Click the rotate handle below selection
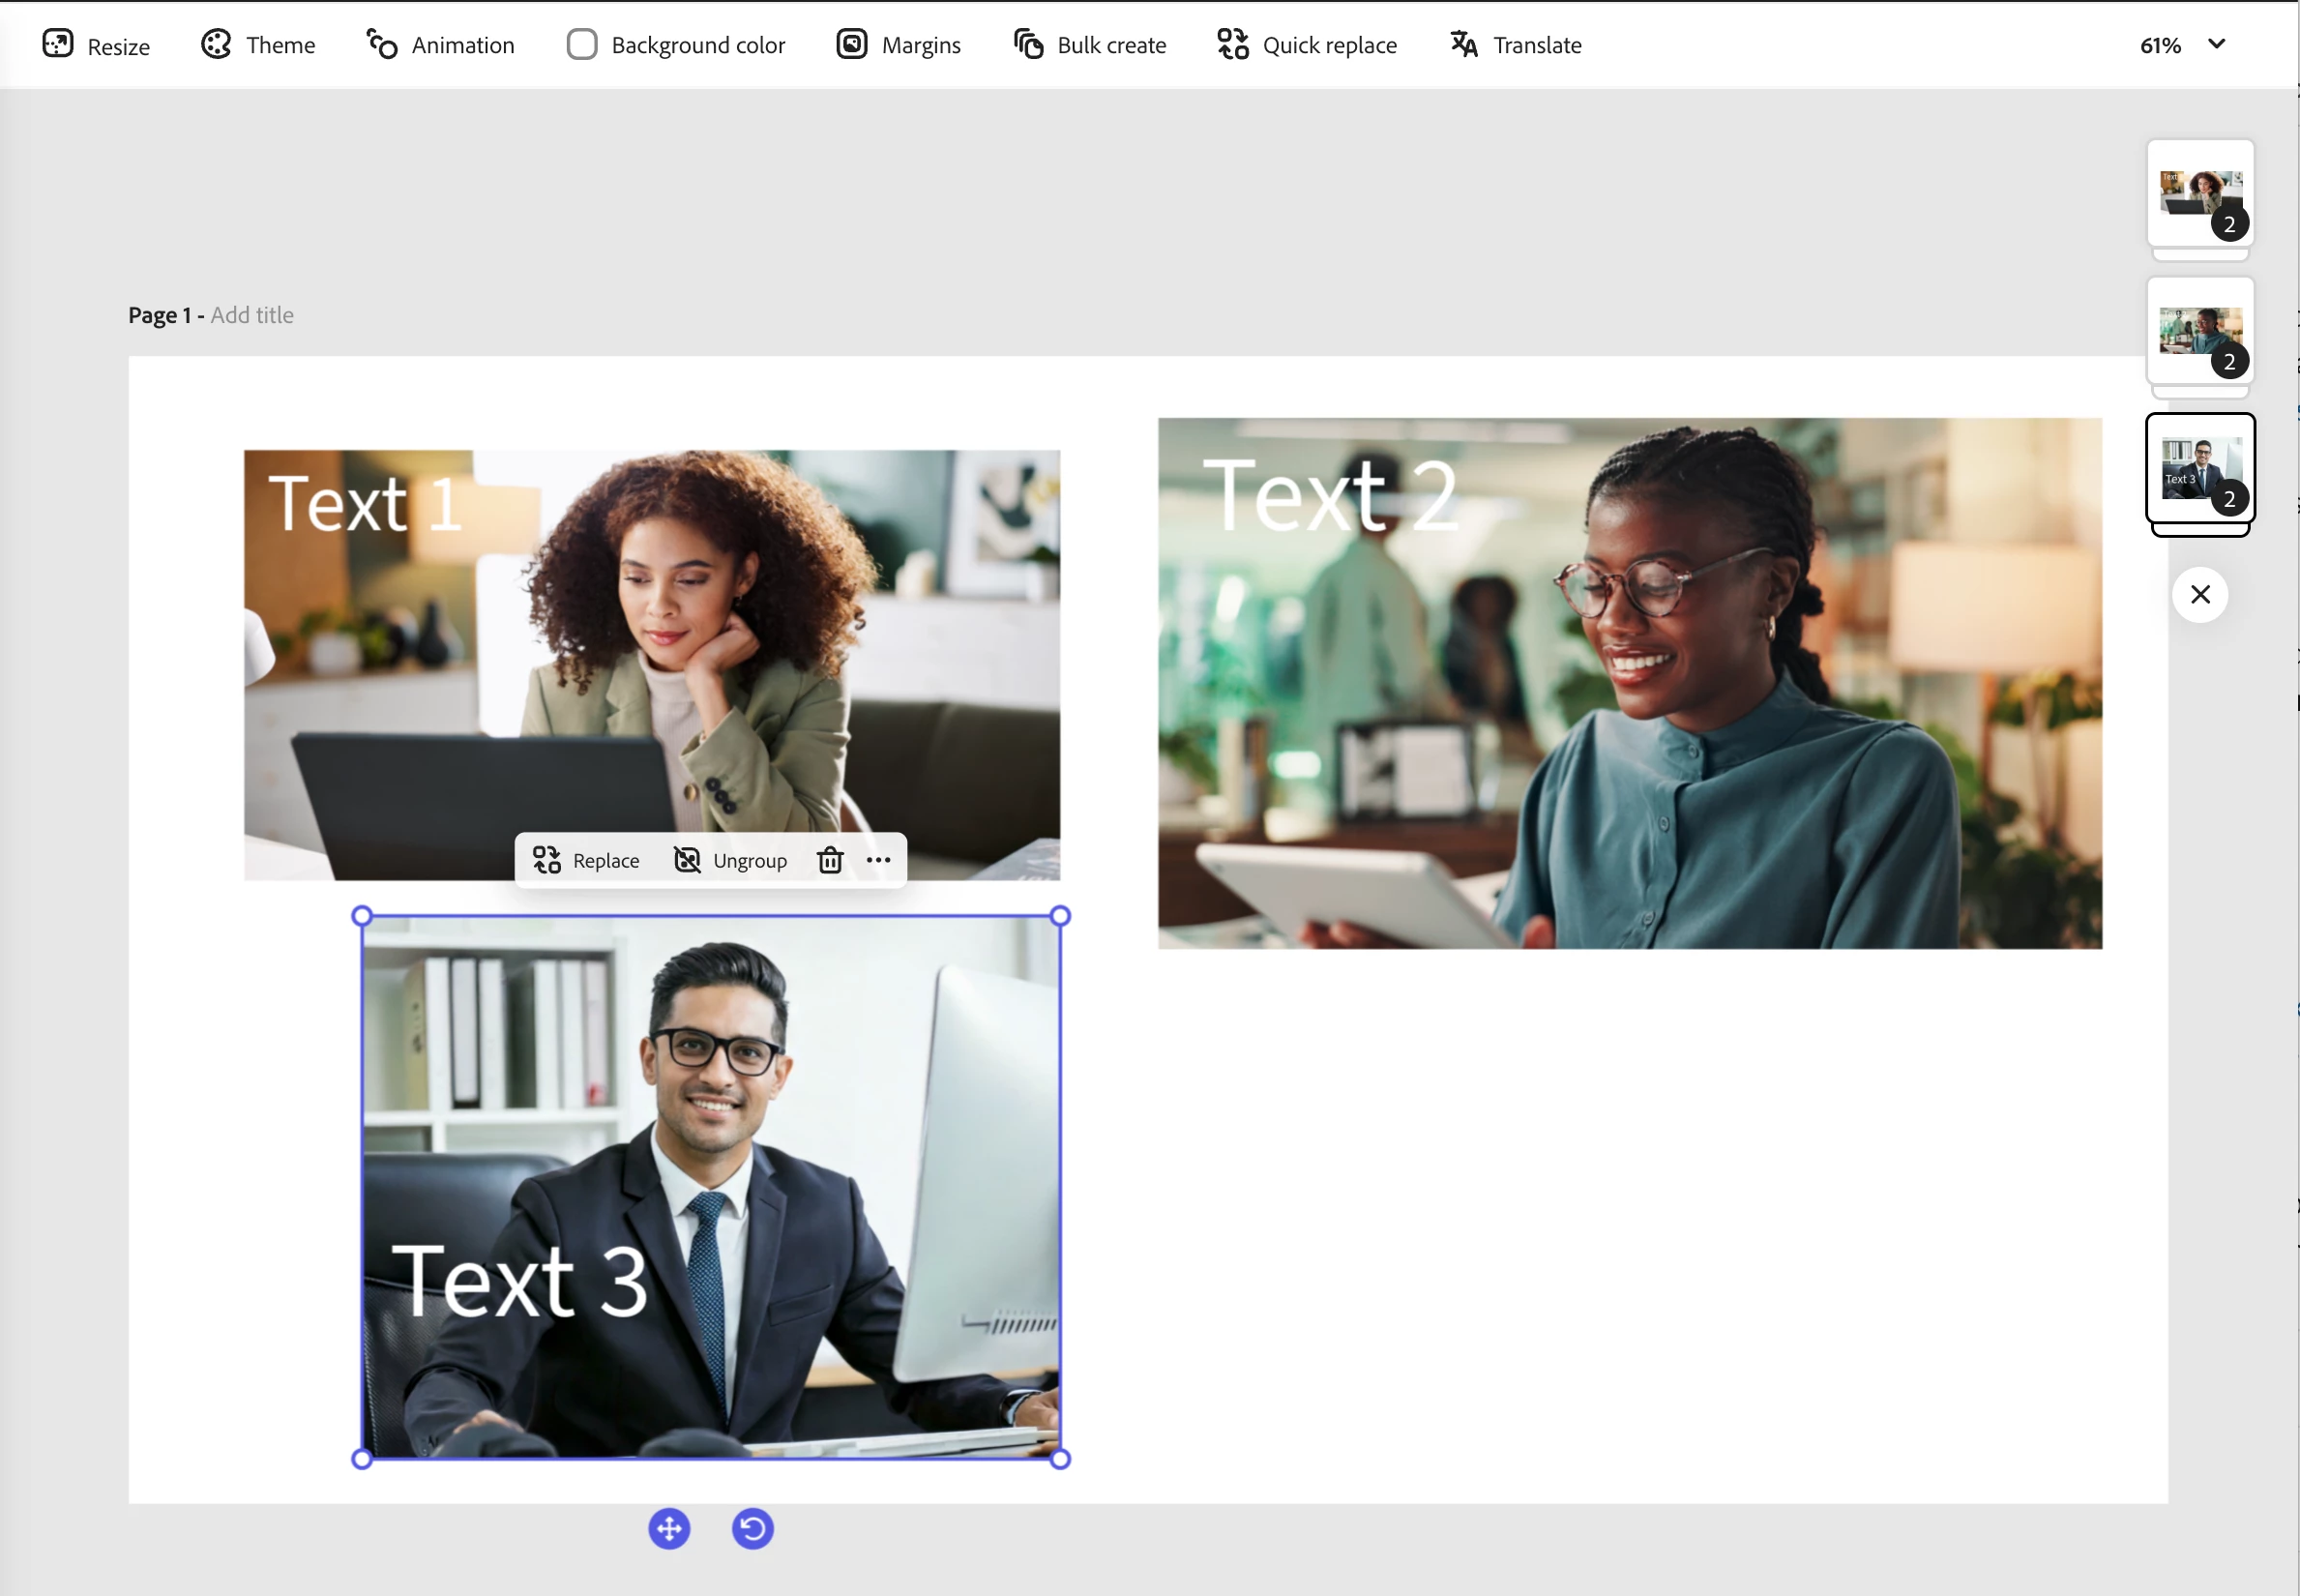This screenshot has height=1596, width=2300. (752, 1528)
